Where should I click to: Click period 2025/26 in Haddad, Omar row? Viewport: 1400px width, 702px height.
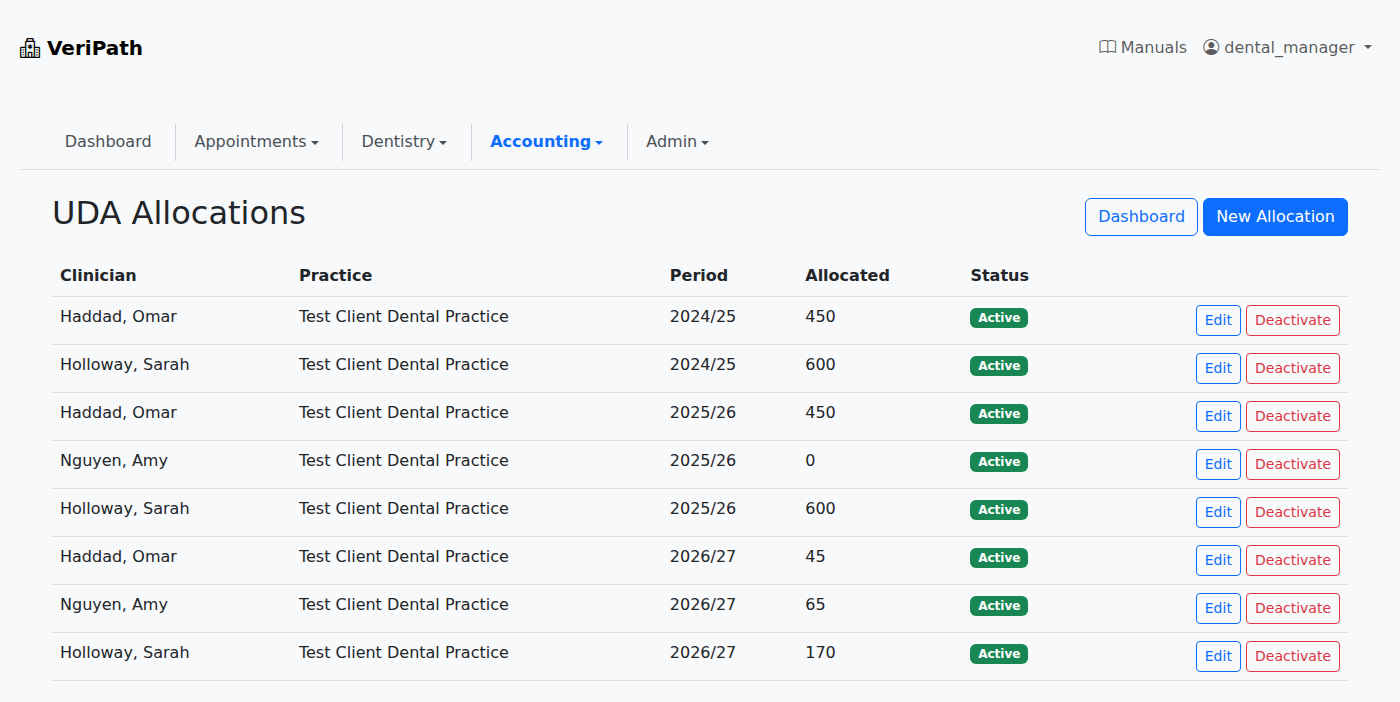(703, 412)
